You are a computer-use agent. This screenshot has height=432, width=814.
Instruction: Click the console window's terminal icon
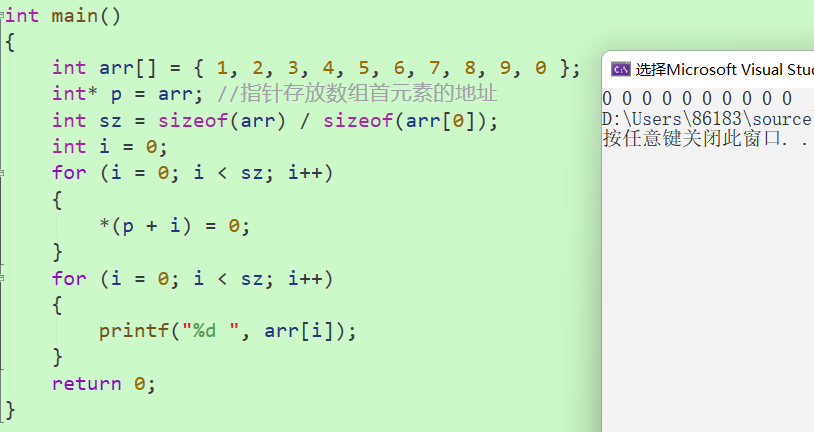(620, 69)
